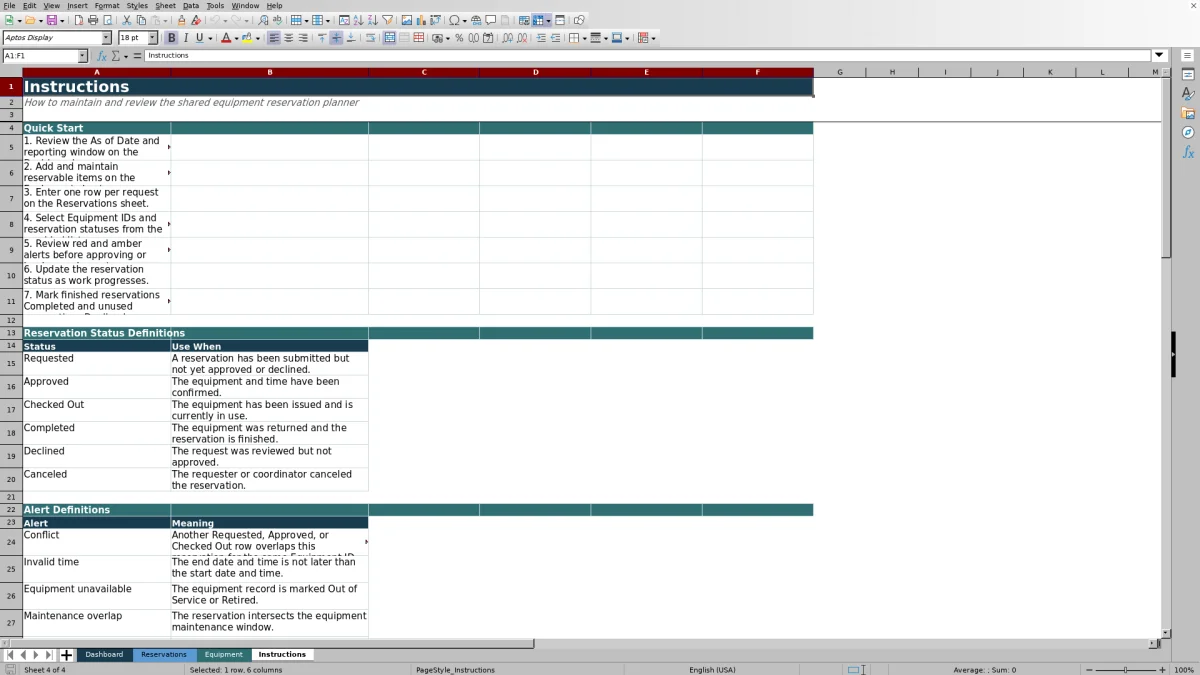Click the Print icon in toolbar
The image size is (1200, 675).
pyautogui.click(x=93, y=20)
